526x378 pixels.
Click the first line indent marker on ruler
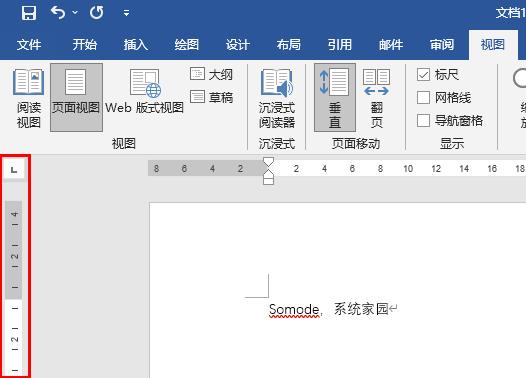pyautogui.click(x=268, y=162)
